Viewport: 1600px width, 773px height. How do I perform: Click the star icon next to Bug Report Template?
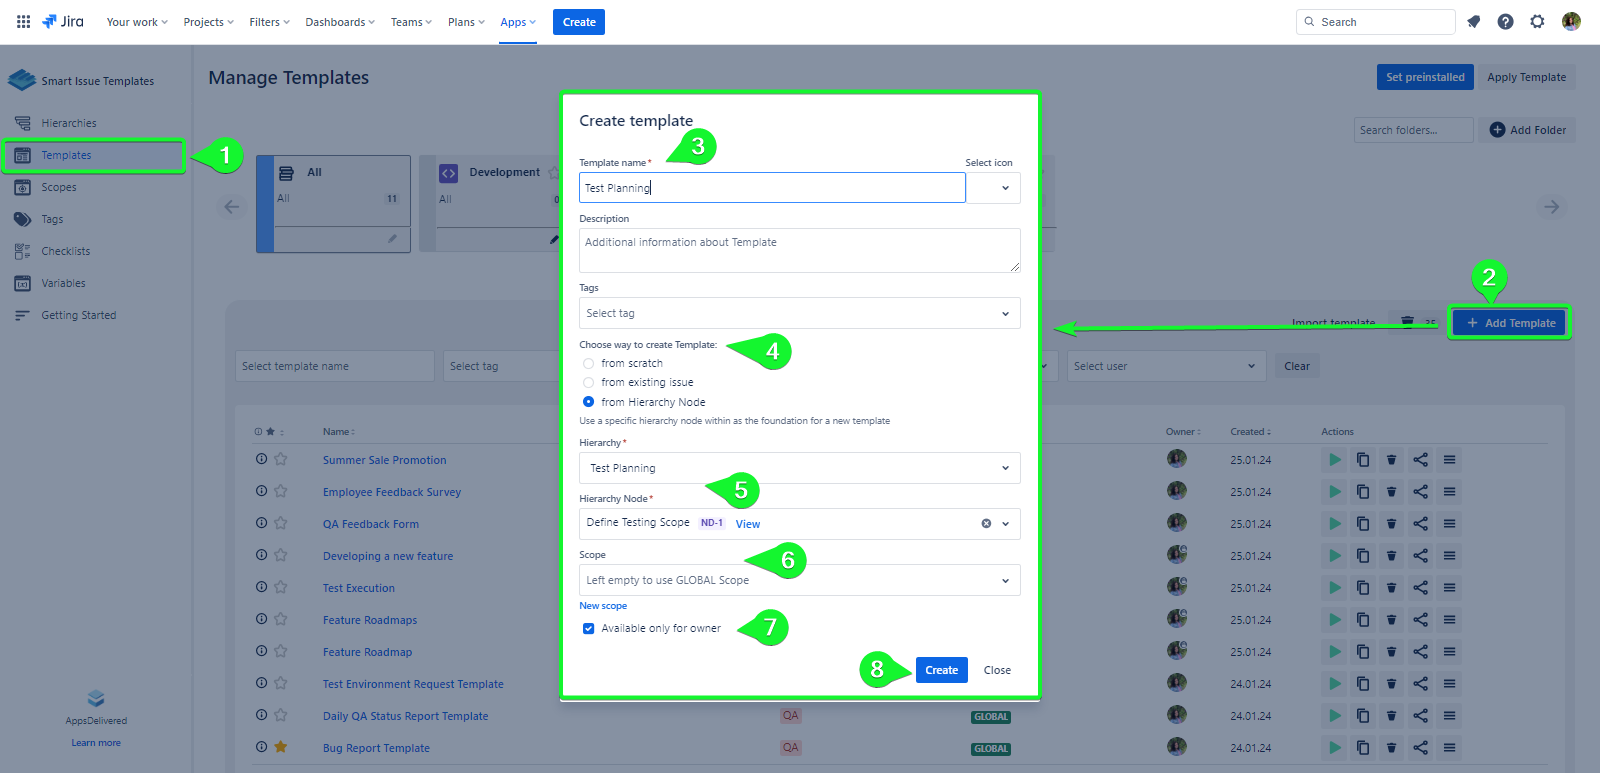(281, 747)
